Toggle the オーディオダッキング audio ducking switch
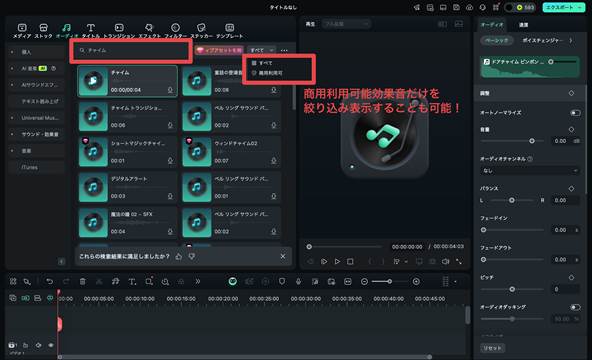The width and height of the screenshot is (592, 360). point(575,307)
